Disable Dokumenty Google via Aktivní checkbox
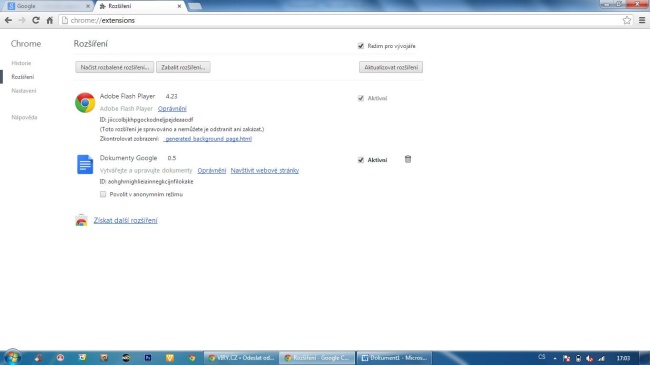The image size is (650, 365). [x=361, y=160]
